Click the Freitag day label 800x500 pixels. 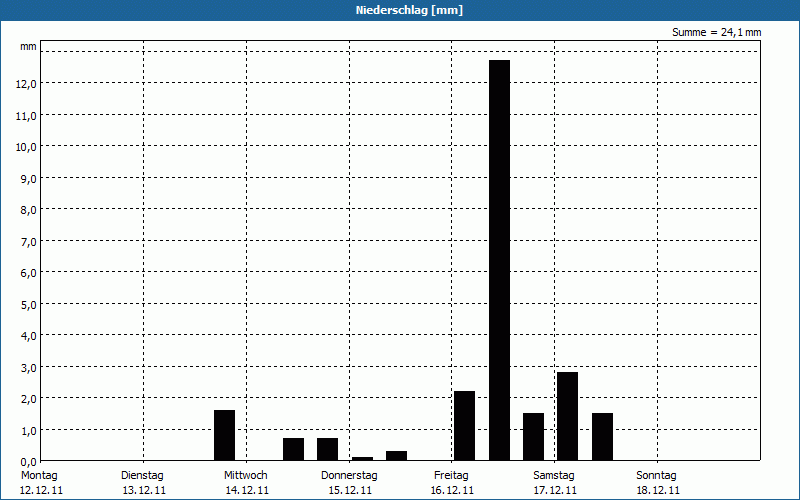pyautogui.click(x=451, y=476)
